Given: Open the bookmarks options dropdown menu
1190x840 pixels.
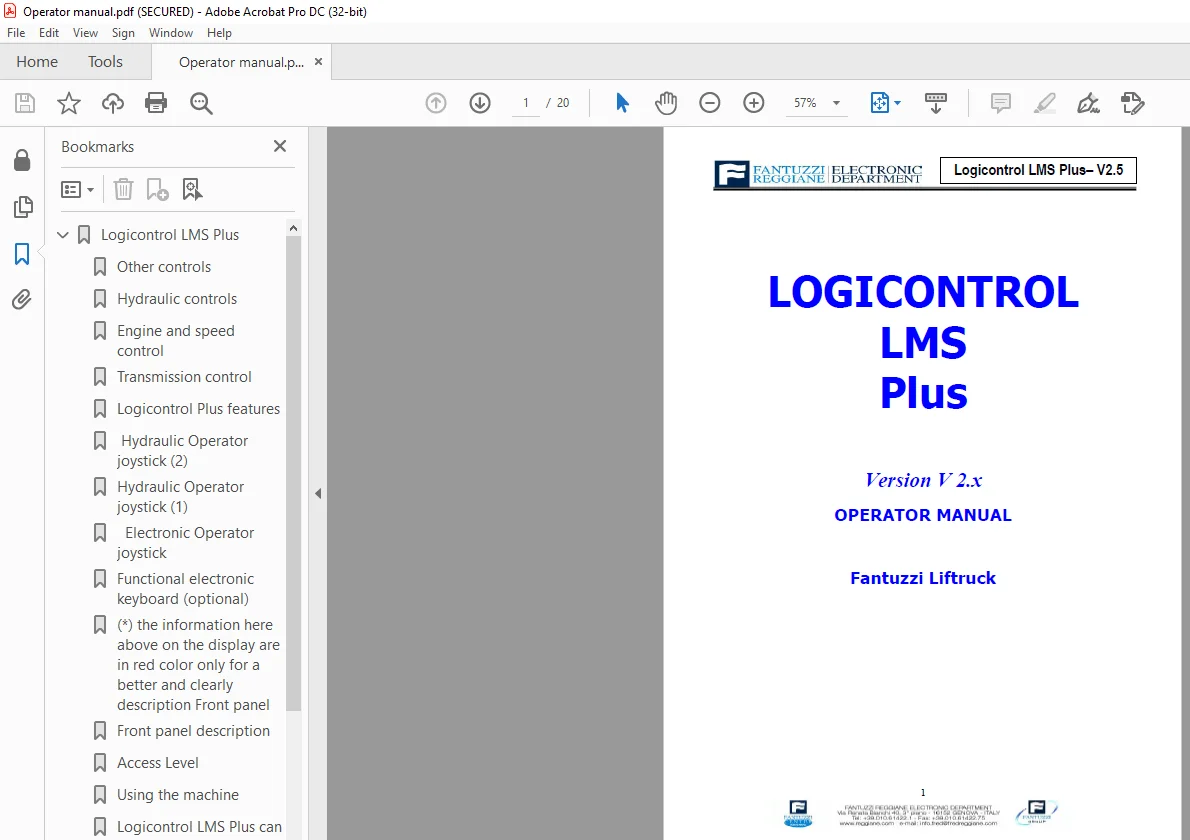Looking at the screenshot, I should [x=77, y=189].
